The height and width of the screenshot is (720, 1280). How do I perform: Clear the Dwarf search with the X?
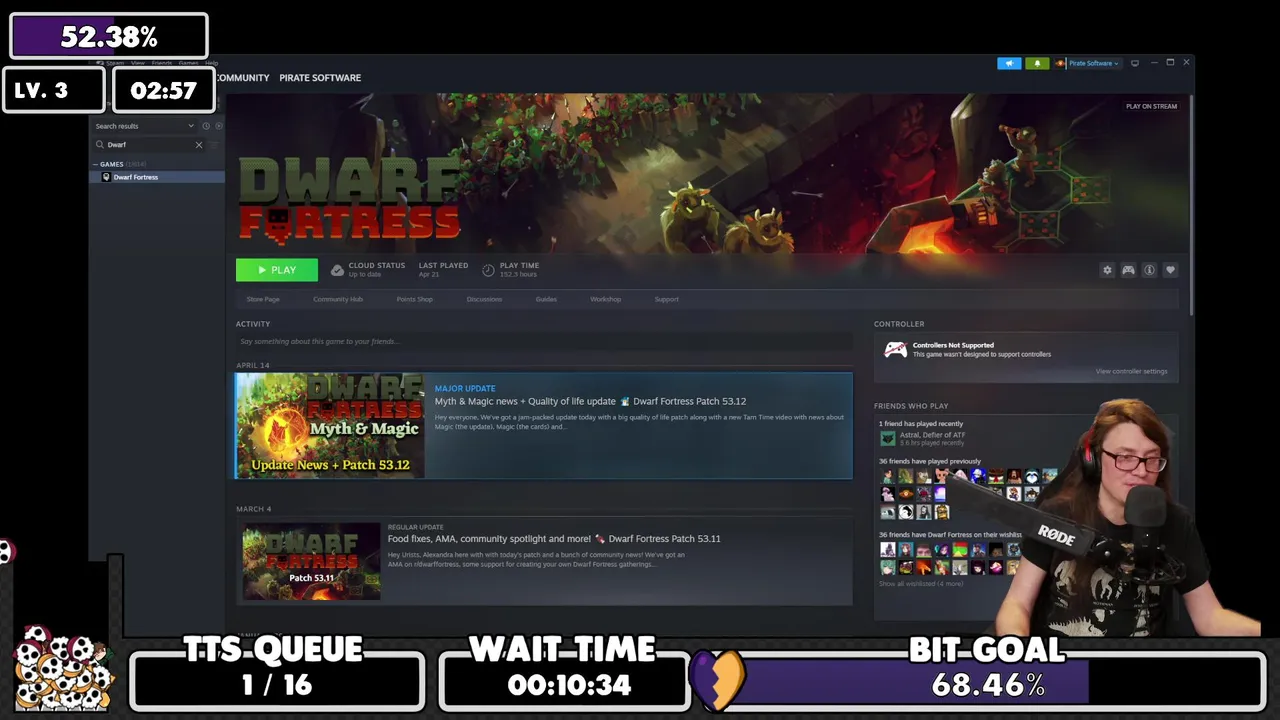coord(199,145)
